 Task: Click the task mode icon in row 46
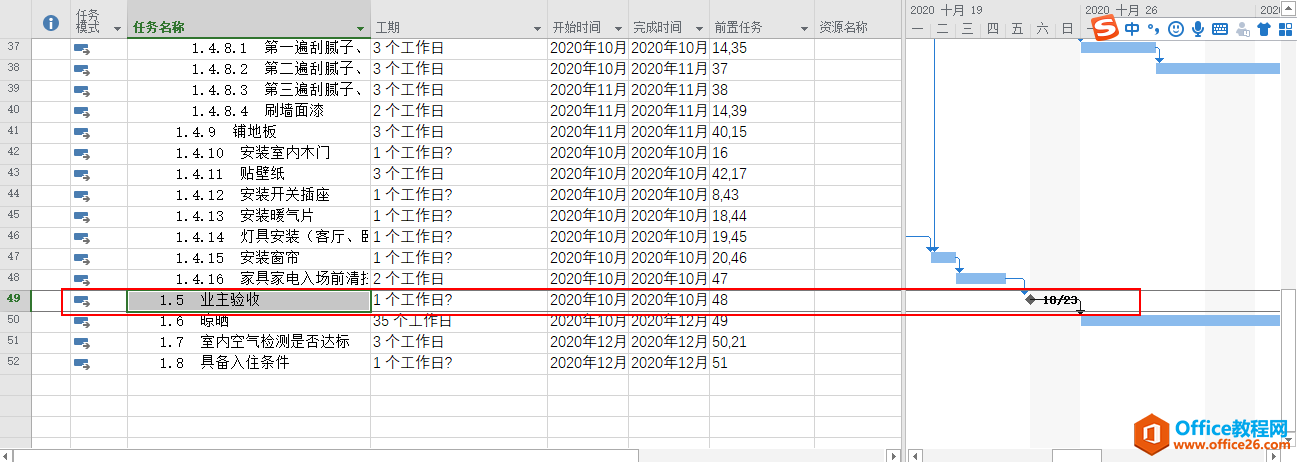82,237
